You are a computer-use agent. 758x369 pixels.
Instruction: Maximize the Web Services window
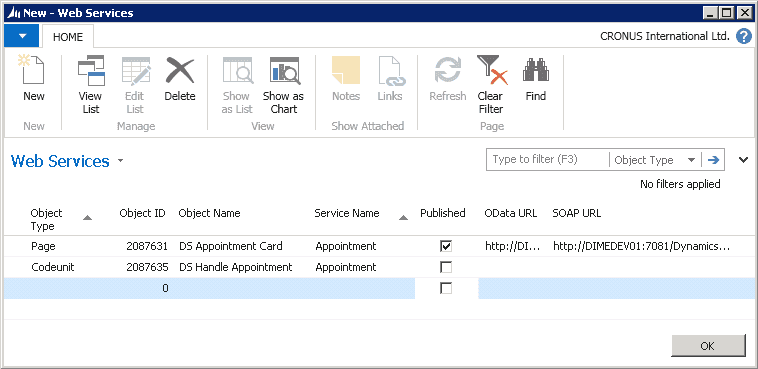pyautogui.click(x=726, y=13)
